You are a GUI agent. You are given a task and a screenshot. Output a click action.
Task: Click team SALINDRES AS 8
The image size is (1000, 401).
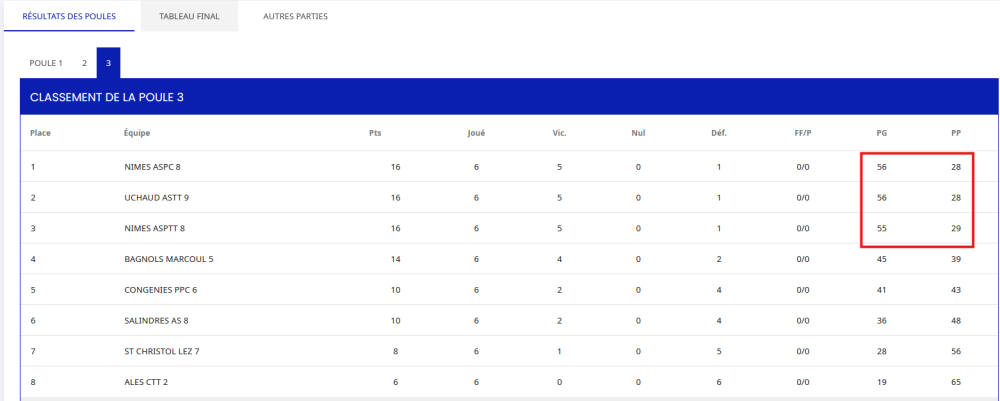tap(157, 321)
